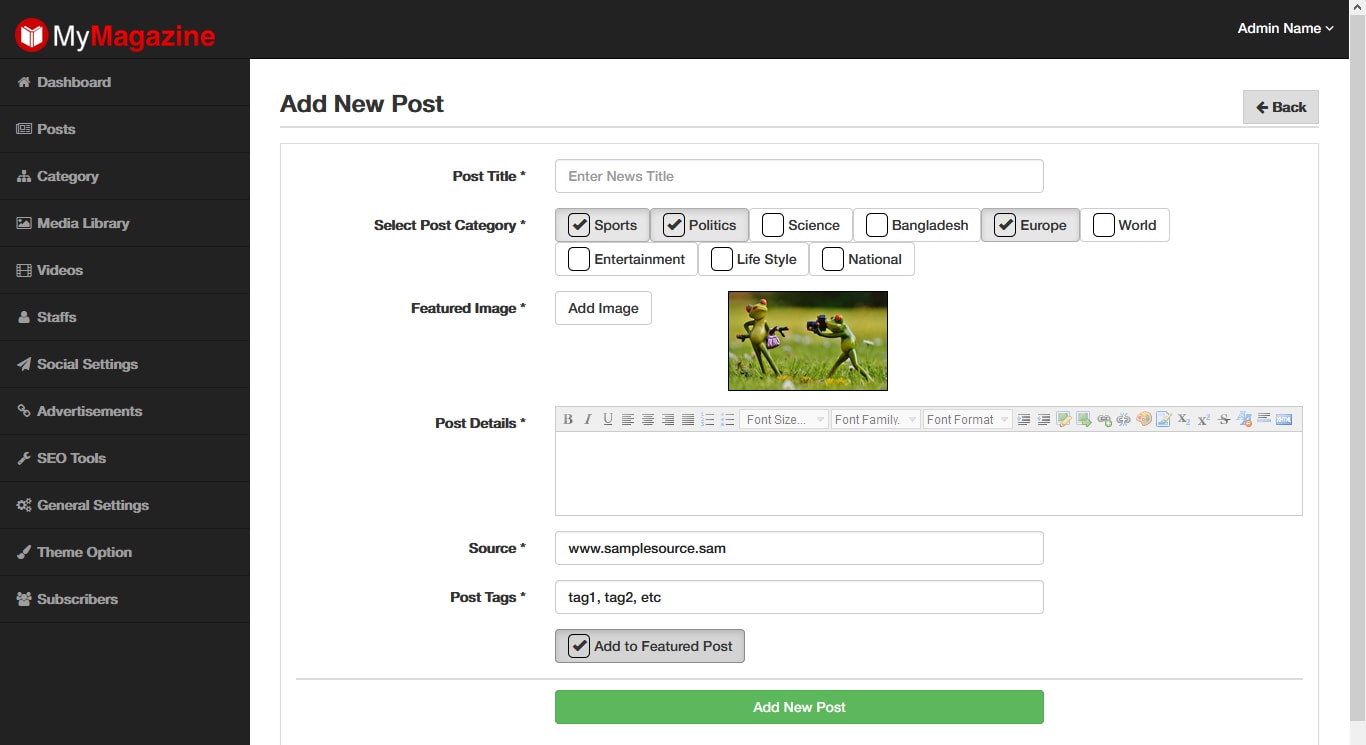Open the HTML source view icon

click(x=1285, y=419)
